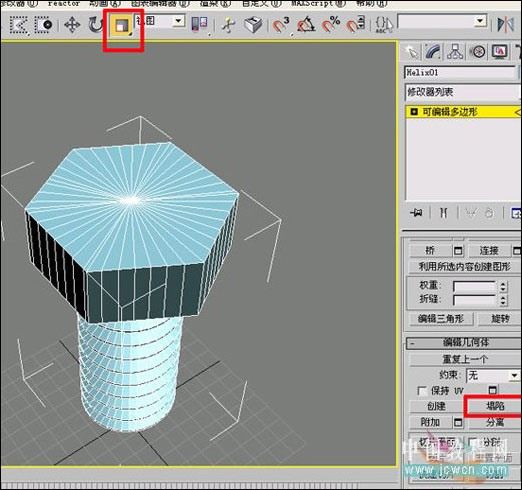Image resolution: width=522 pixels, height=490 pixels.
Task: Click the 折缝 crease input field
Action: pos(475,300)
